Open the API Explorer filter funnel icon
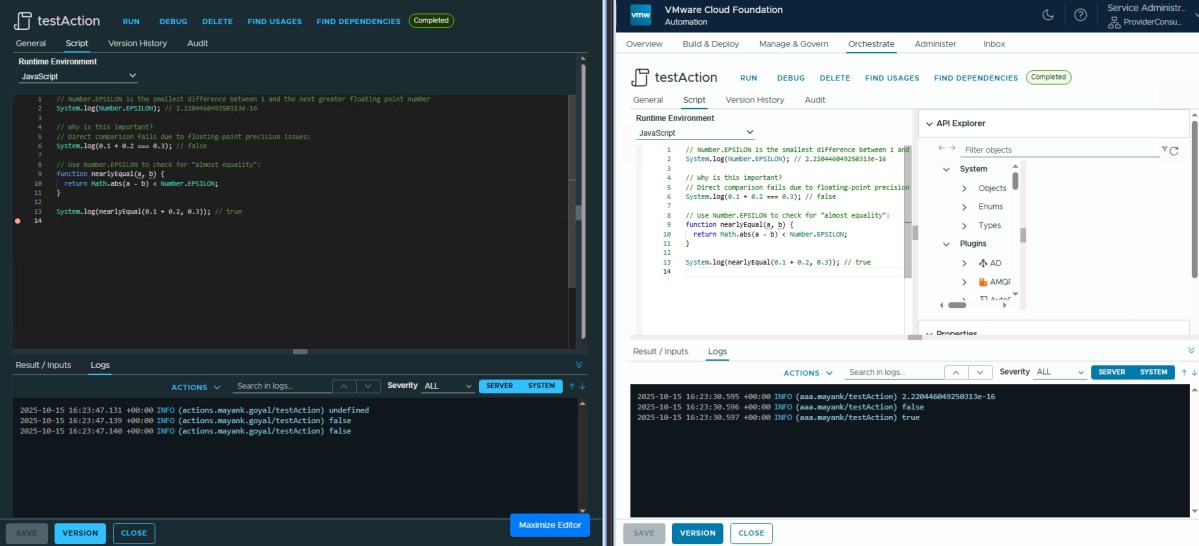1199x546 pixels. tap(1165, 149)
